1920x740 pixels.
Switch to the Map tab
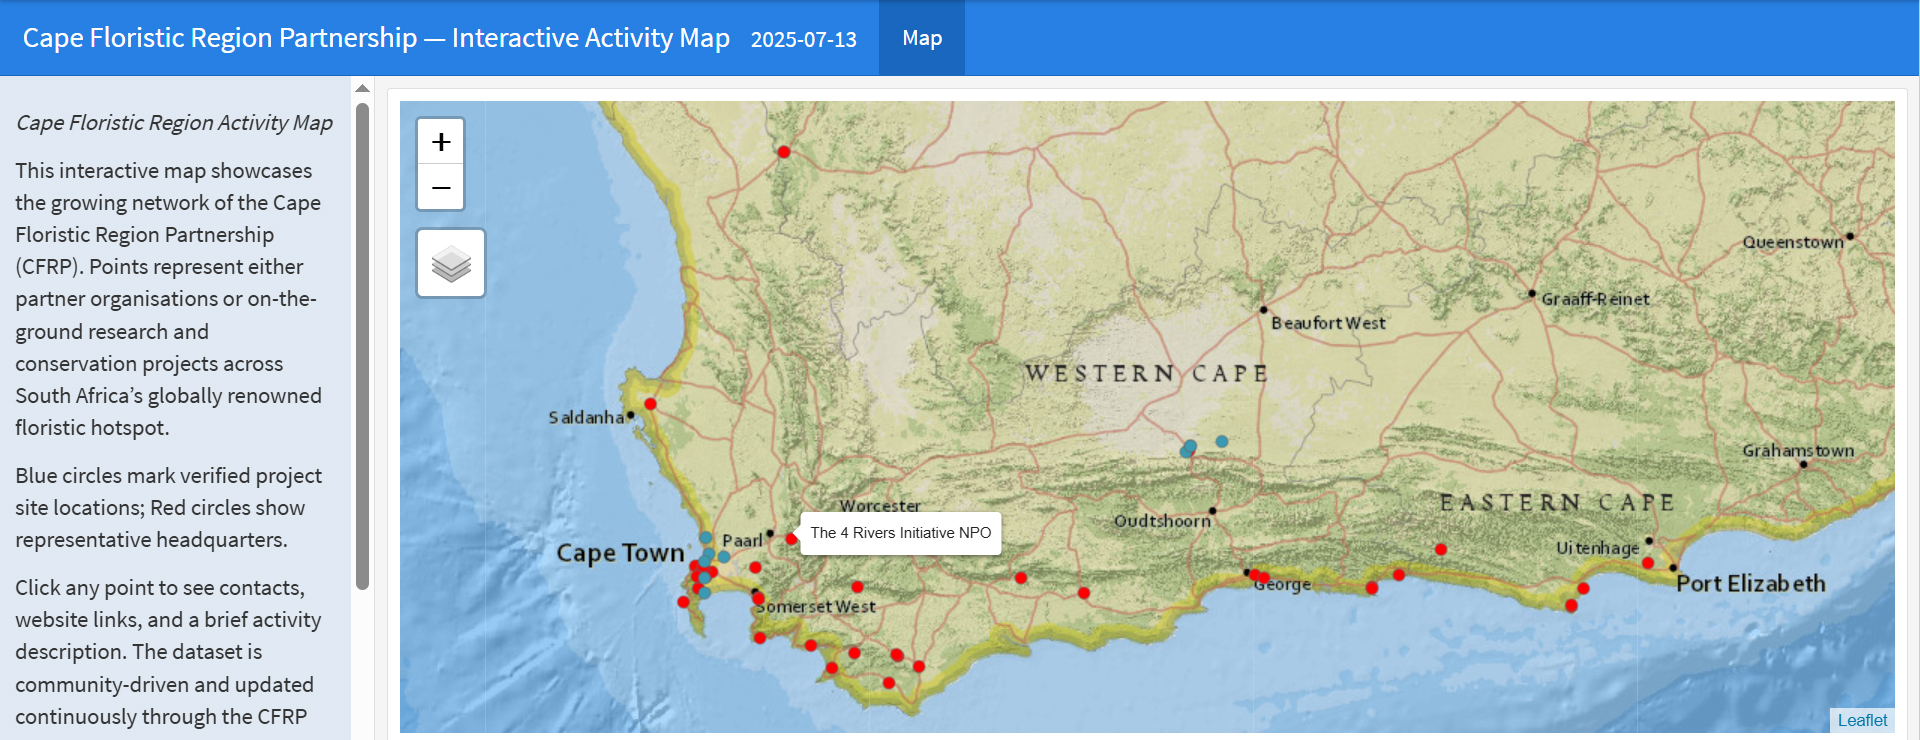coord(922,38)
